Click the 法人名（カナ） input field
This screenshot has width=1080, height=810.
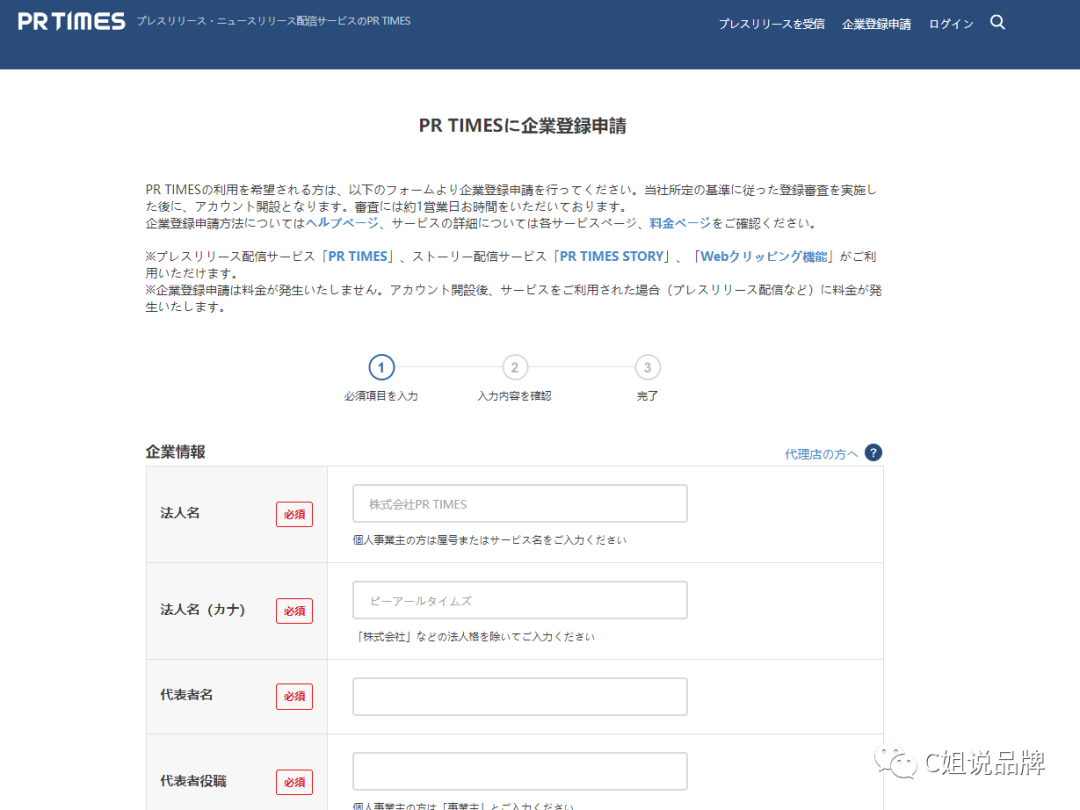(x=519, y=599)
